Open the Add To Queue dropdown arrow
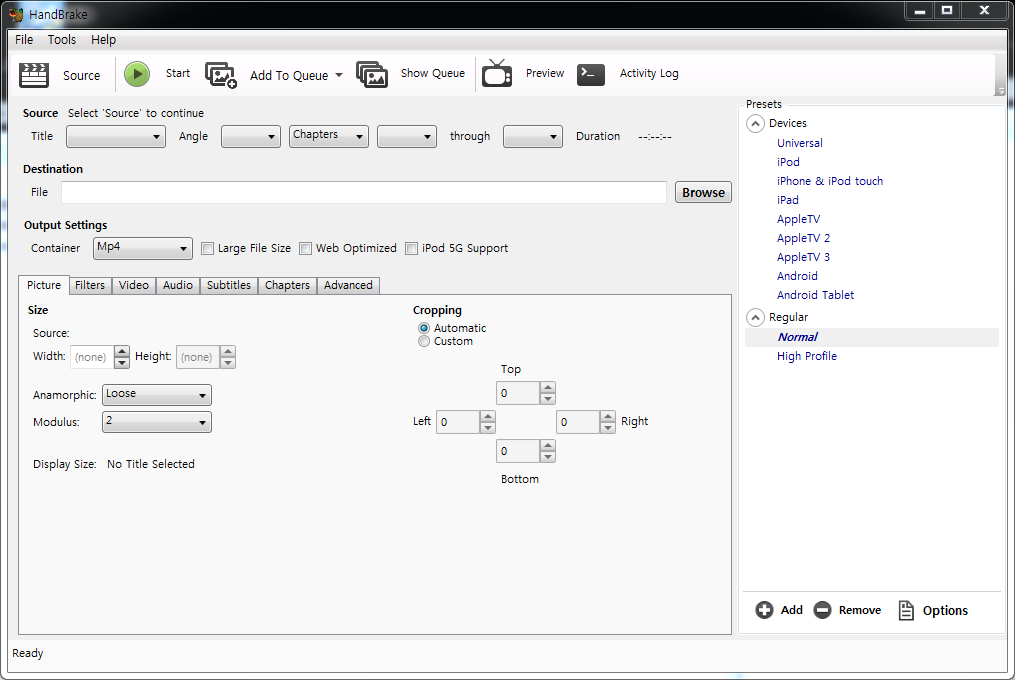Viewport: 1015px width, 680px height. click(339, 75)
